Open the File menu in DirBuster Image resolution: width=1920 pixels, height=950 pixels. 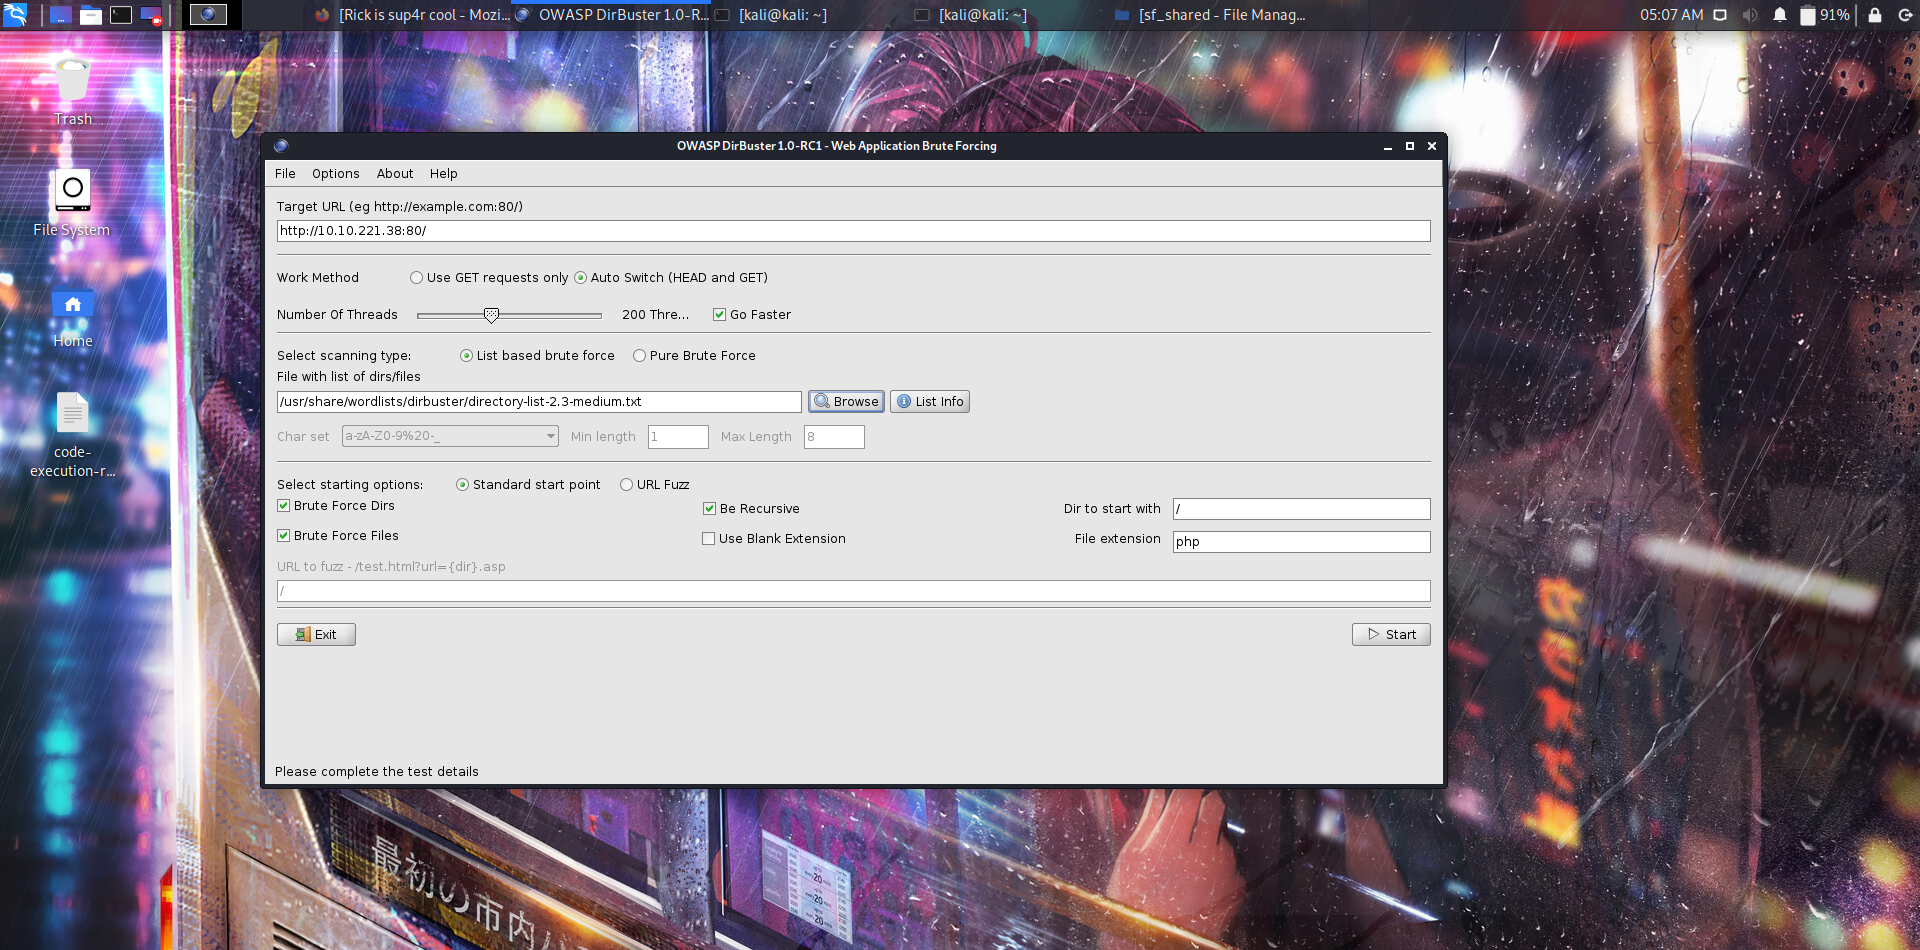[285, 174]
